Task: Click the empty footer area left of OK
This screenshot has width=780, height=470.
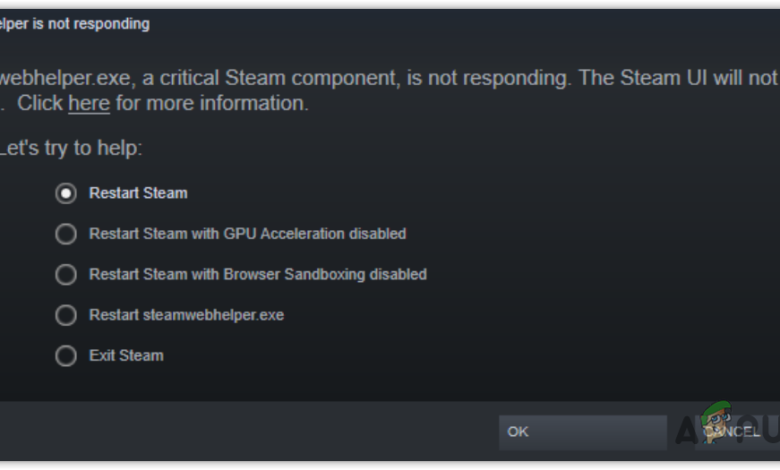Action: [250, 432]
